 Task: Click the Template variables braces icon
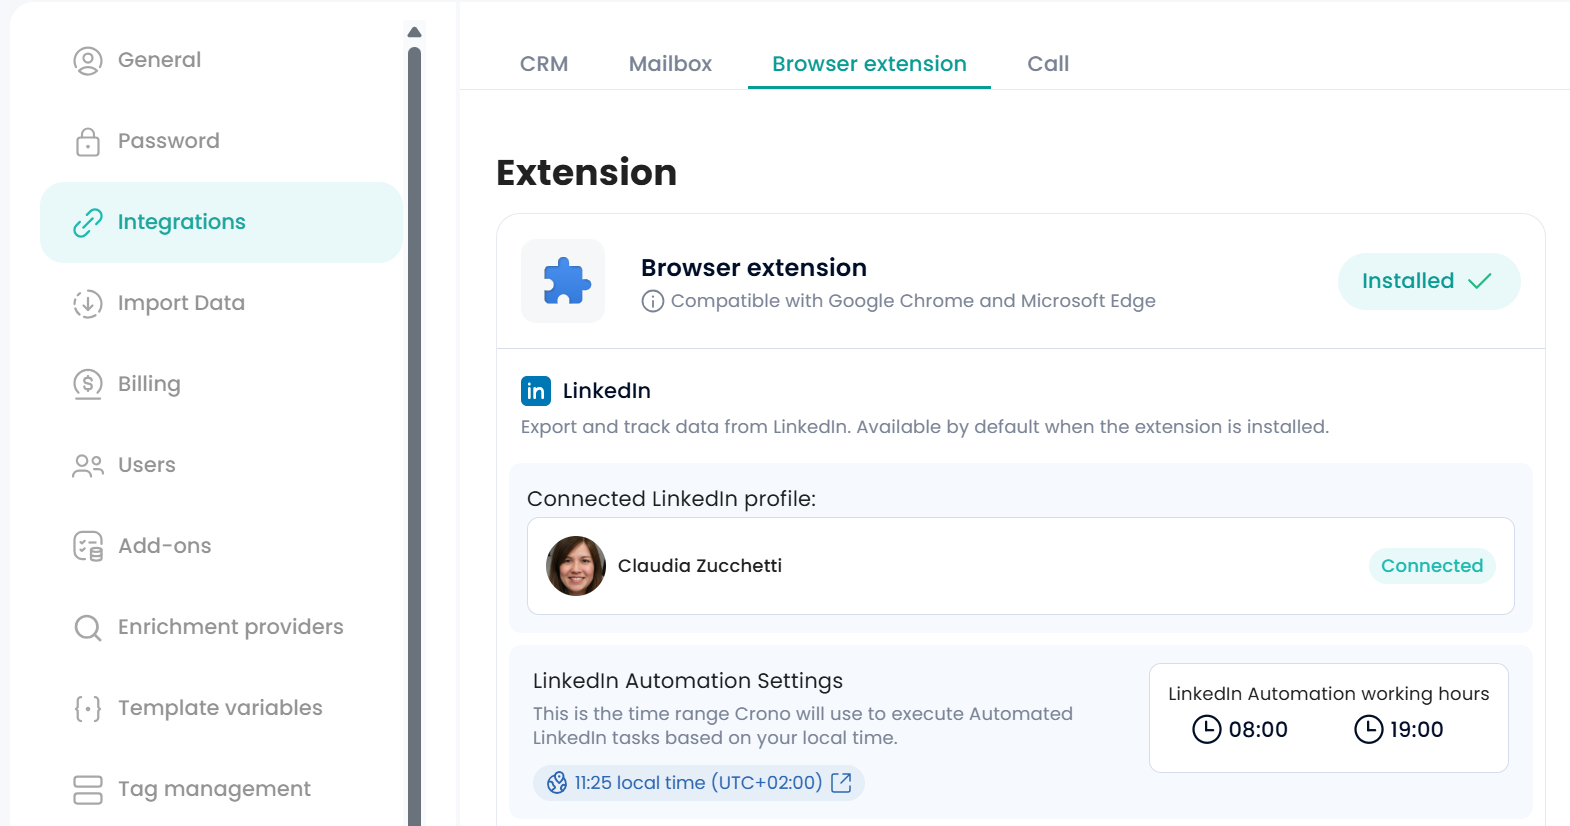point(88,708)
